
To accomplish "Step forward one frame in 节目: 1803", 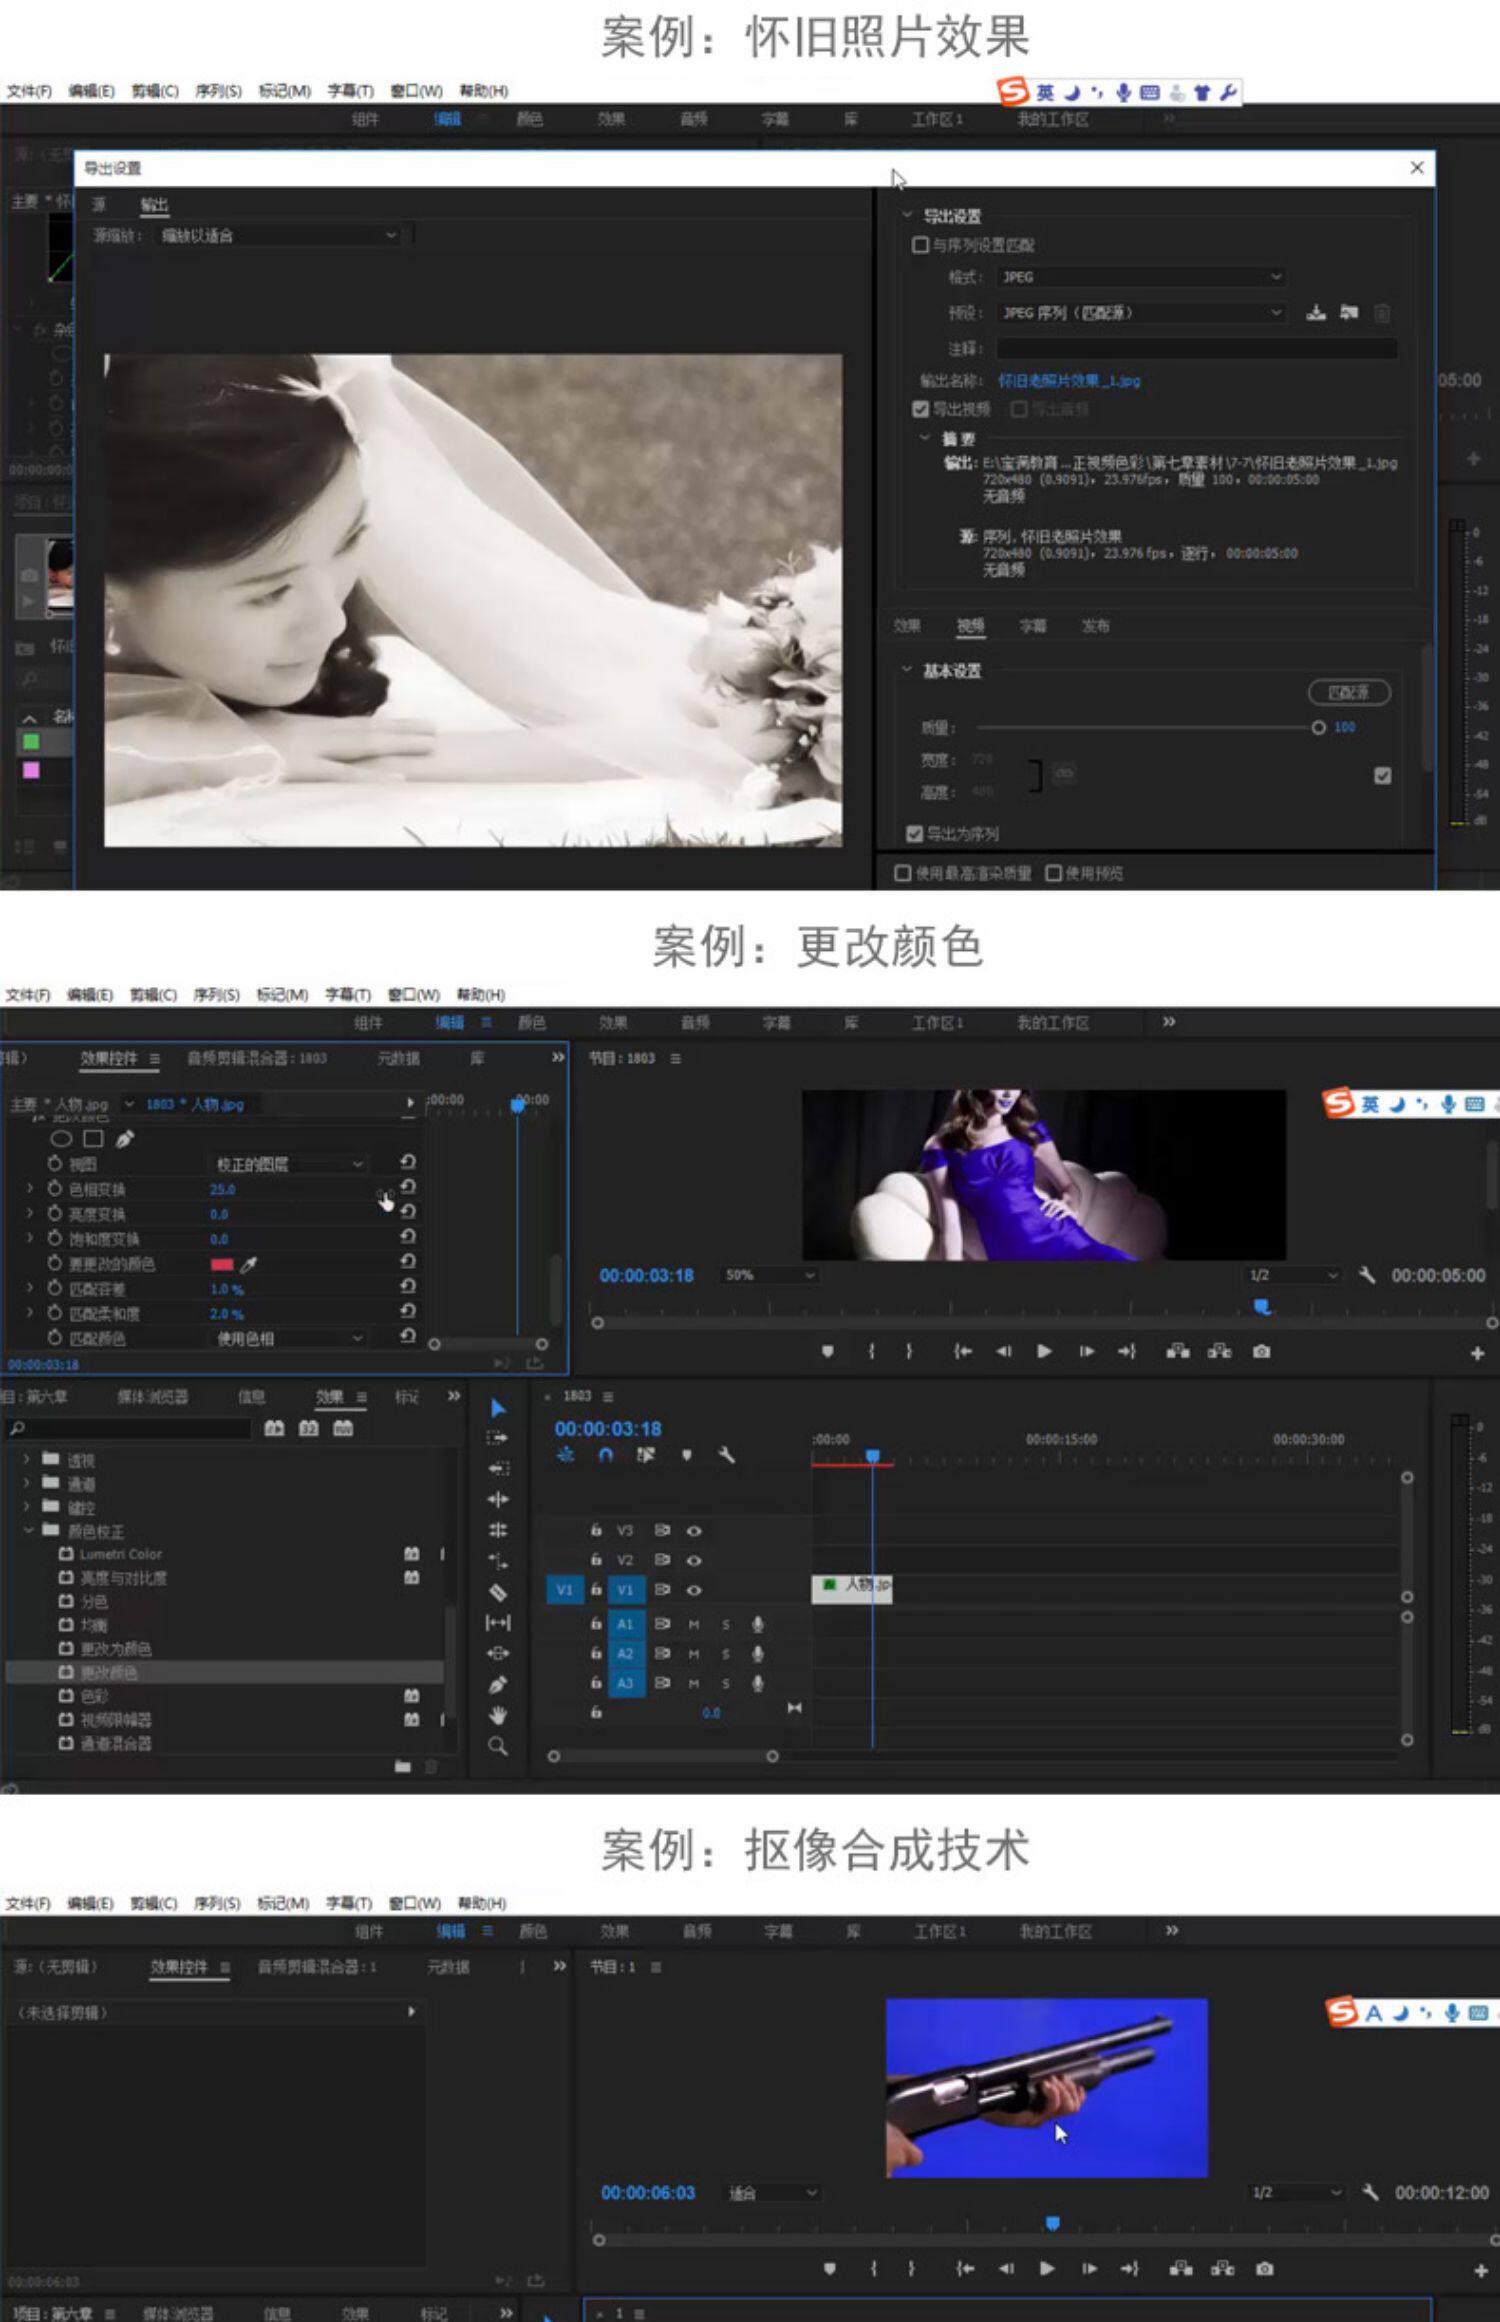I will click(x=1086, y=1351).
